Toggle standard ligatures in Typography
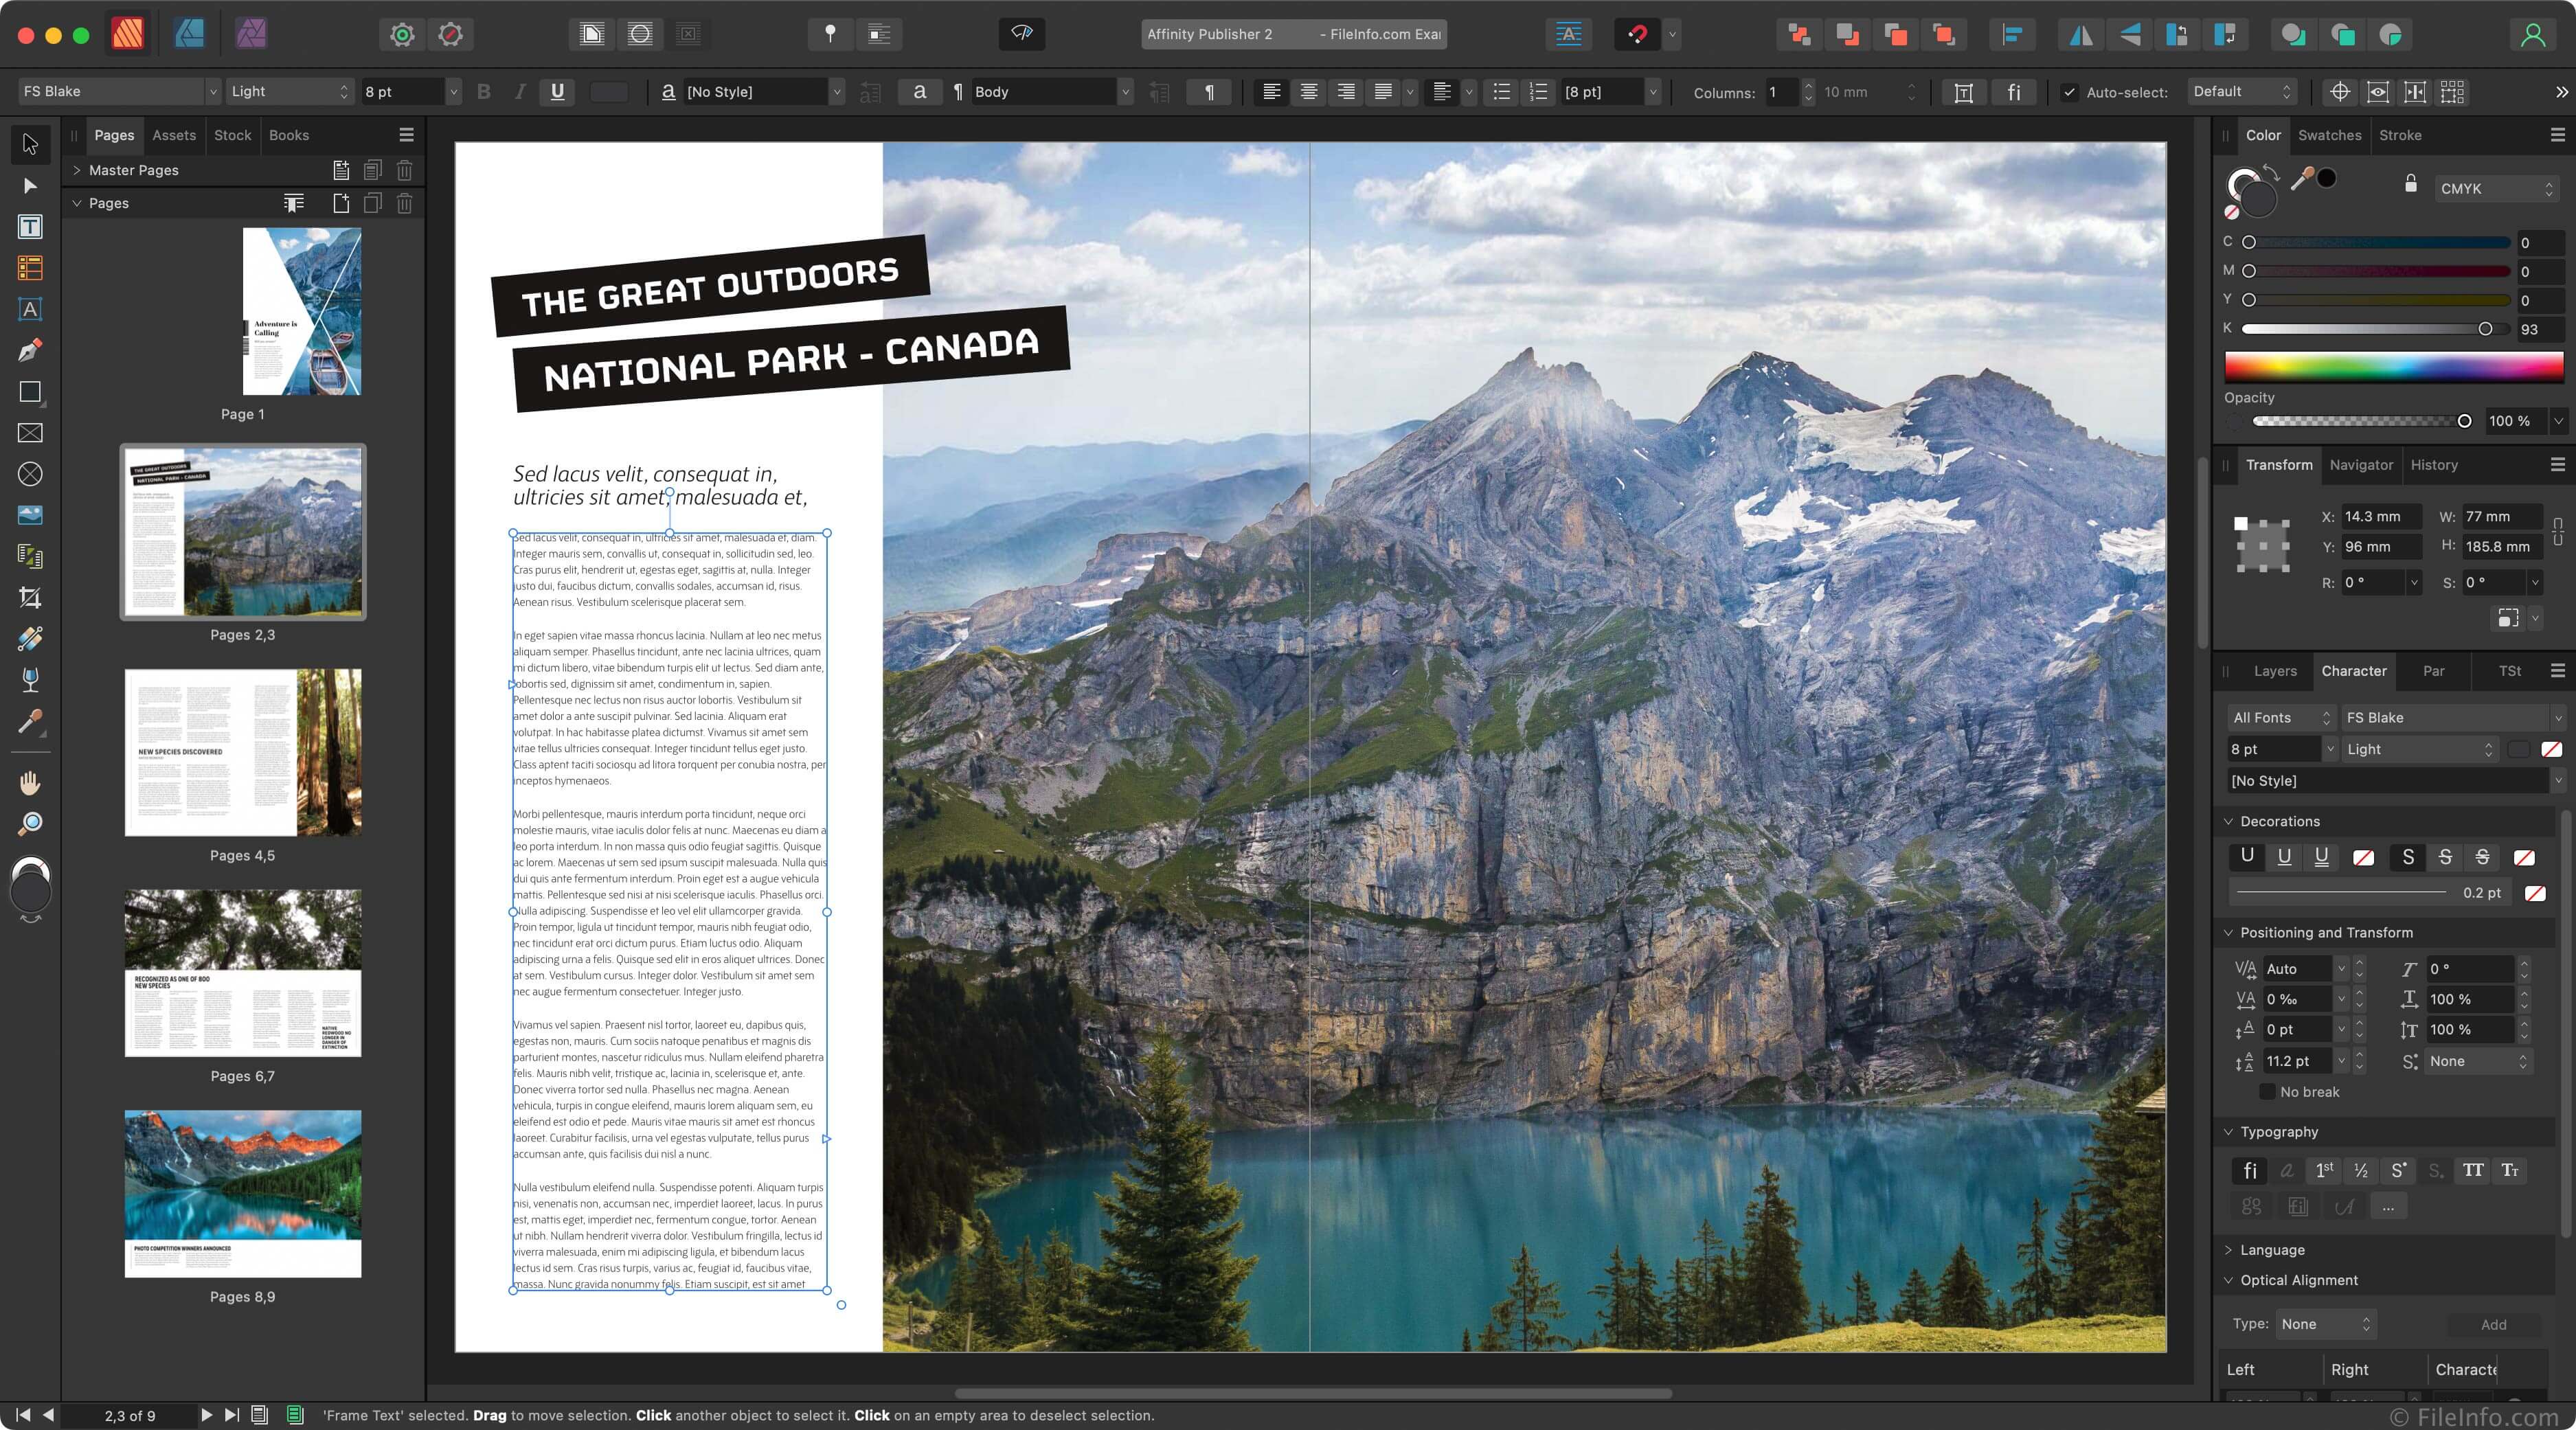 click(2249, 1170)
